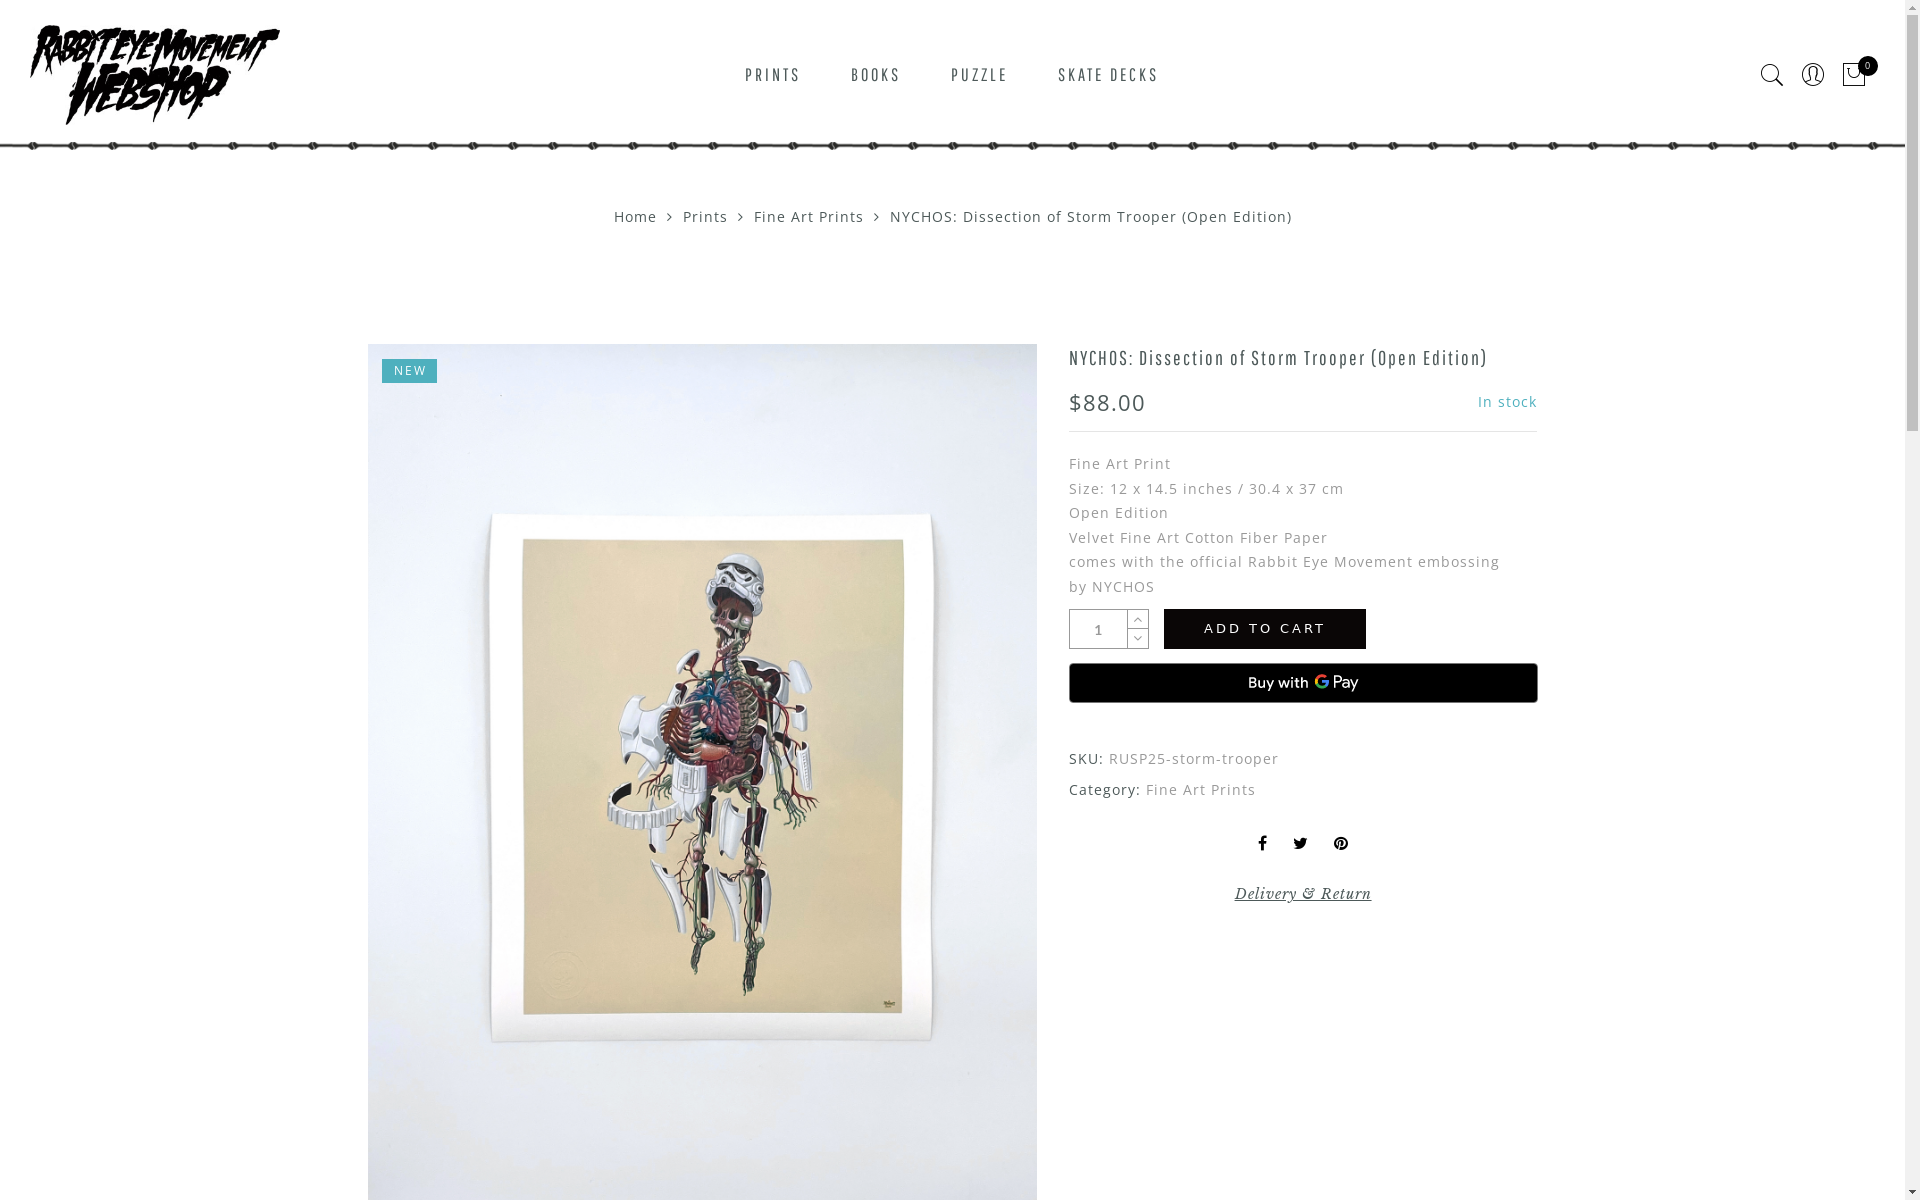Buy with Google Pay
Screen dimensions: 1920x1200
1303,683
